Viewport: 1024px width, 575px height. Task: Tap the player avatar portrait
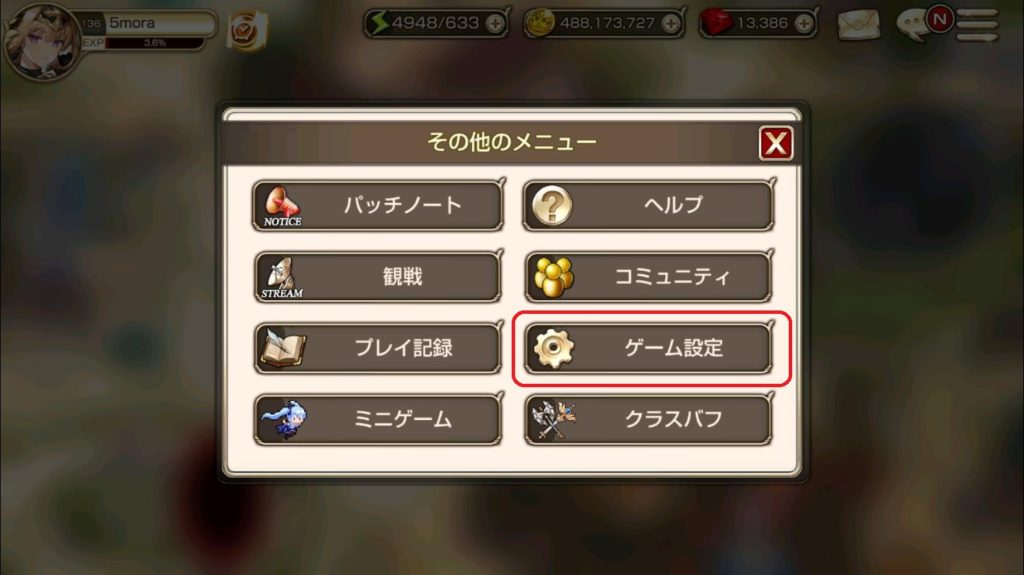coord(42,42)
